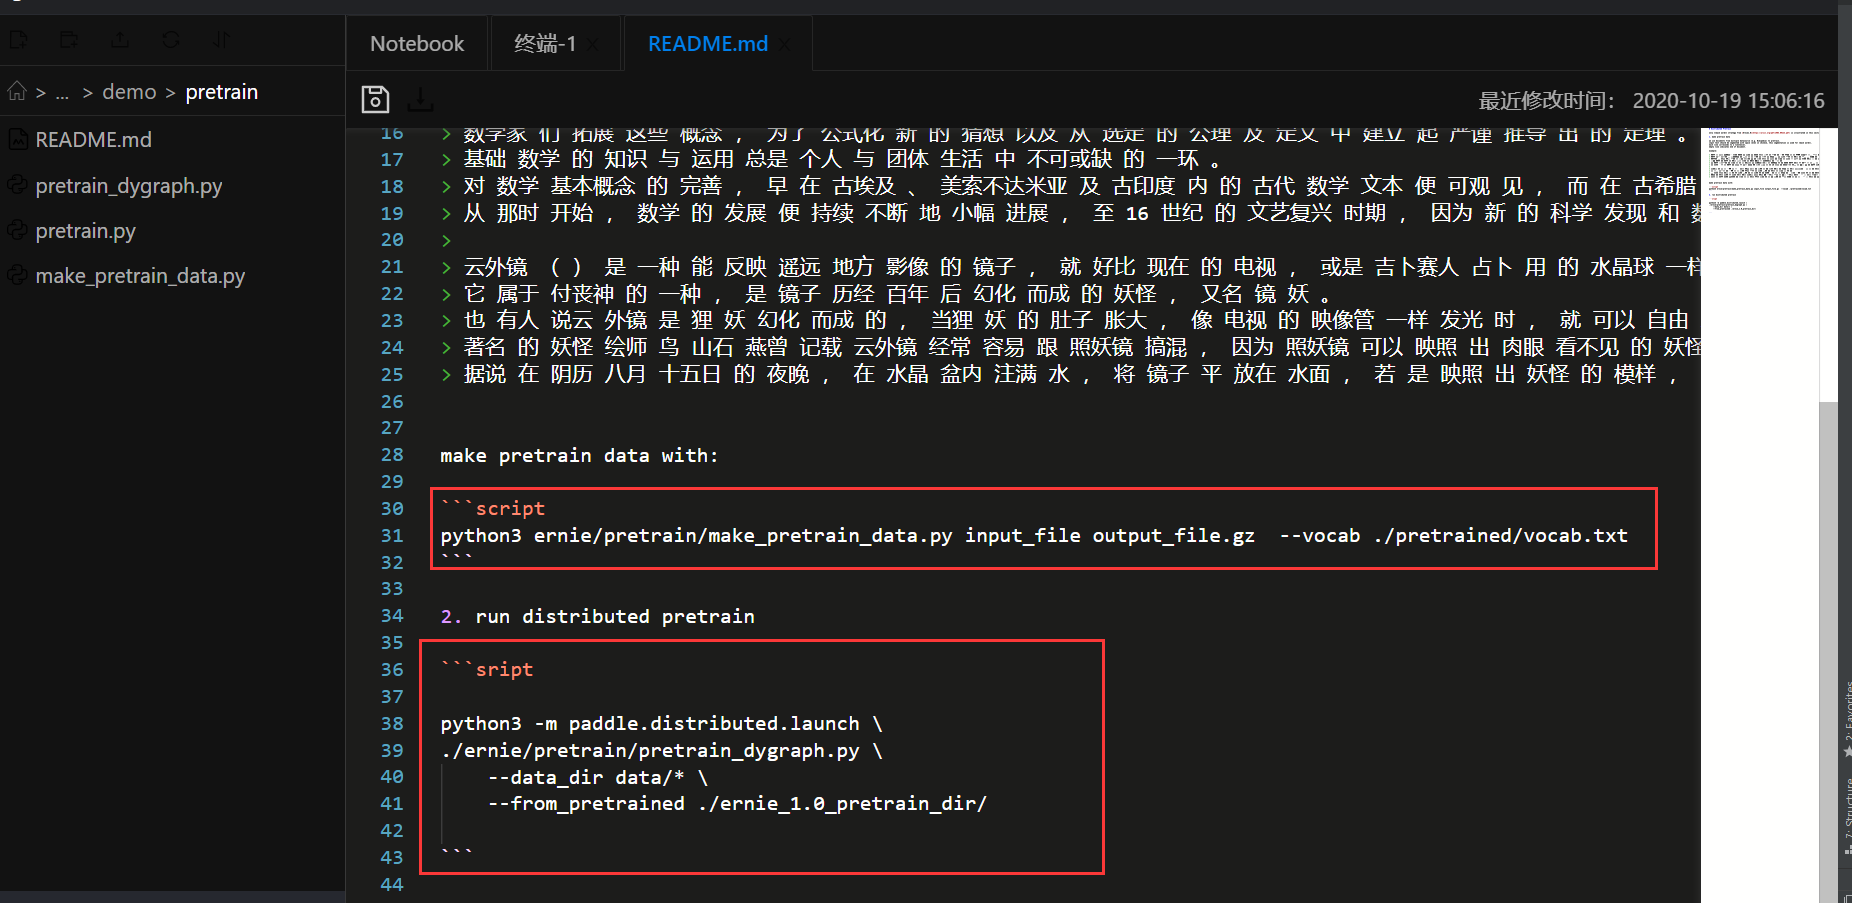This screenshot has height=903, width=1852.
Task: Click the new file icon in file panel
Action: tap(19, 40)
